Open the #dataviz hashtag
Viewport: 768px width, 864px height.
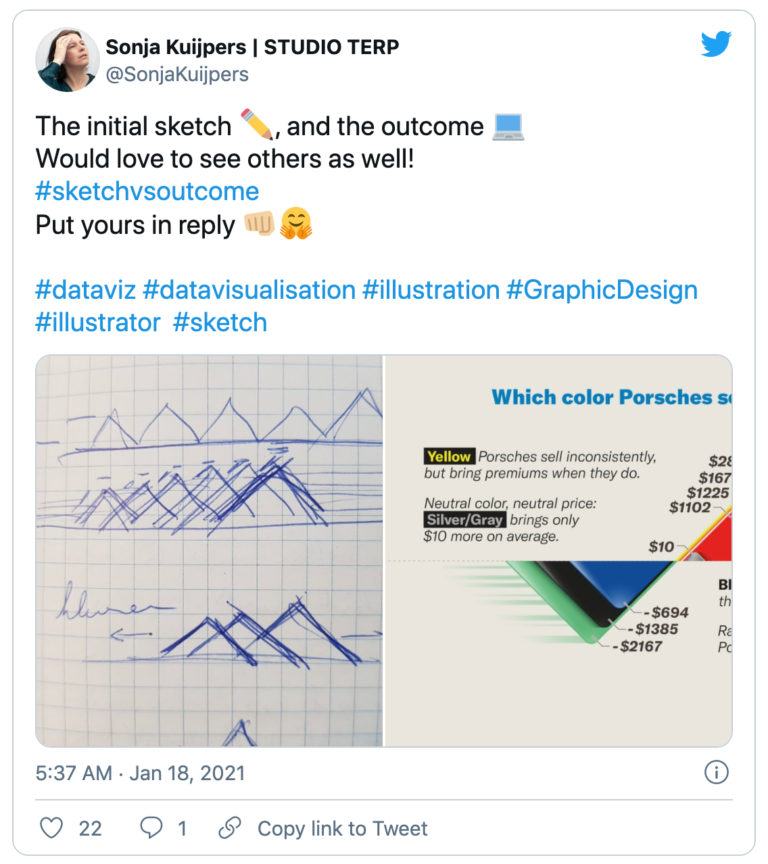pos(86,290)
